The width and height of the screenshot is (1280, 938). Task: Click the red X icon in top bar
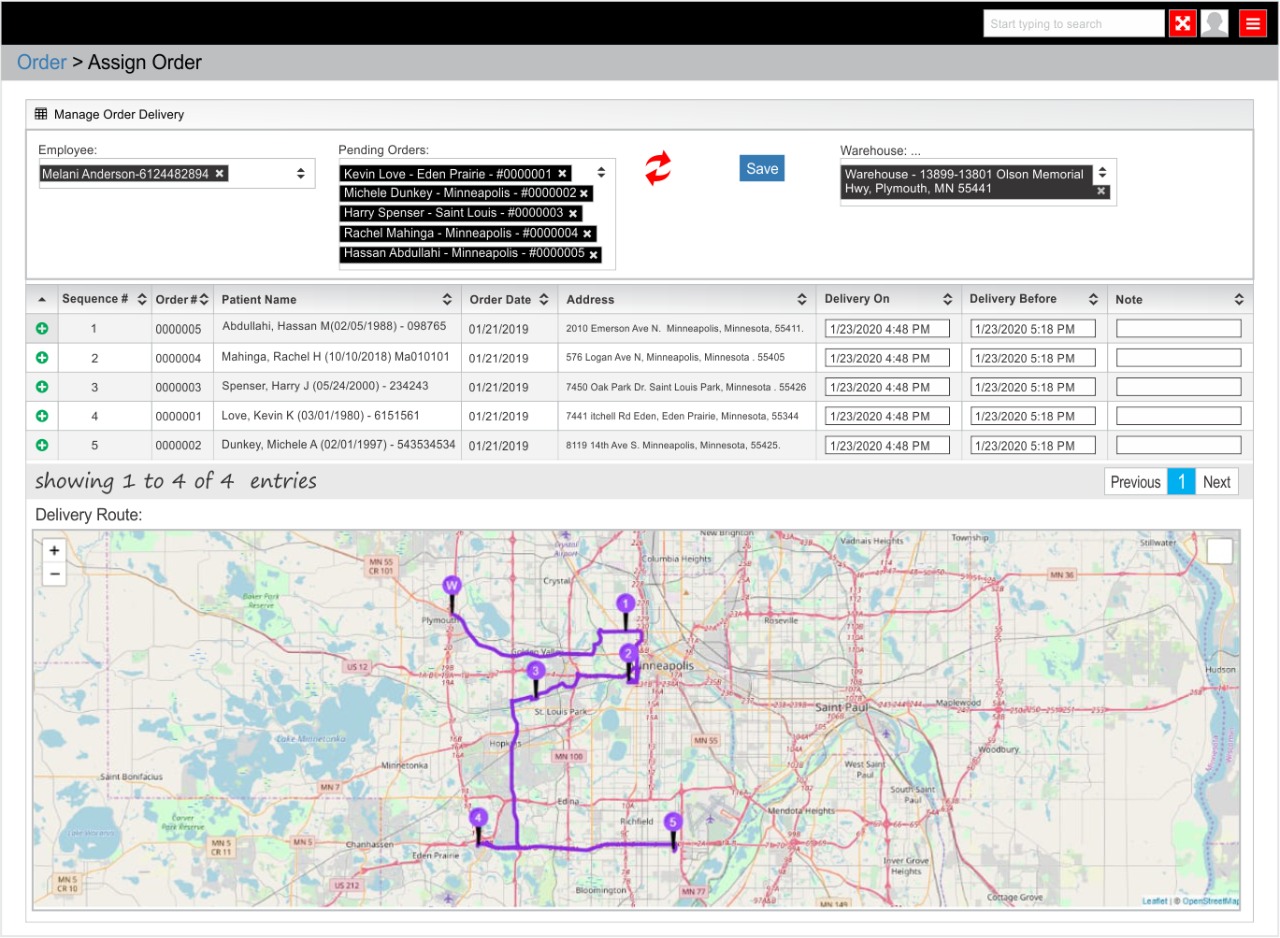tap(1183, 24)
